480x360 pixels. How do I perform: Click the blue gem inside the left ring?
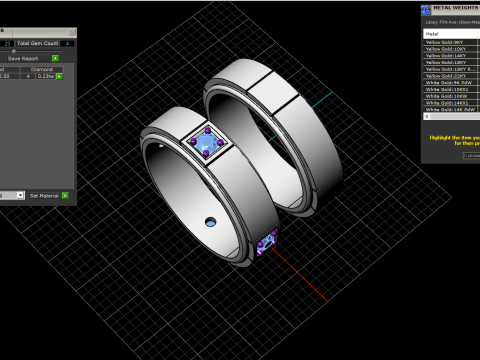[x=210, y=223]
